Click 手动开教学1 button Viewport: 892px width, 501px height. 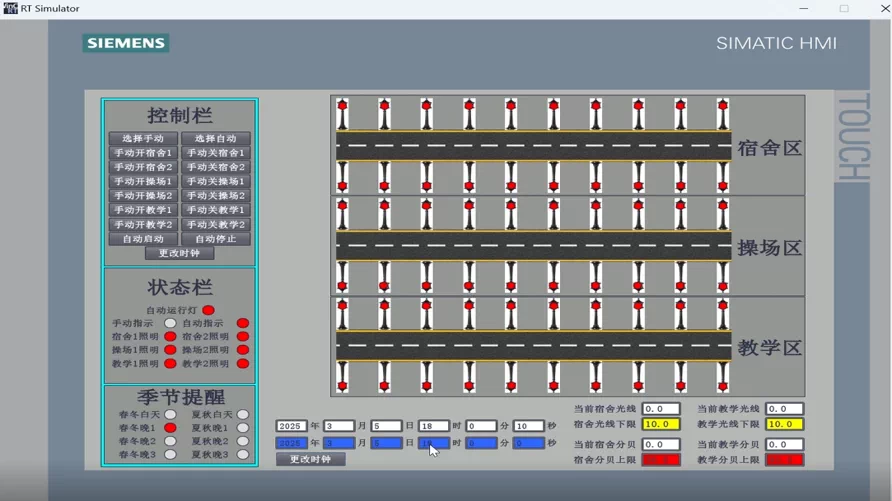click(x=143, y=210)
